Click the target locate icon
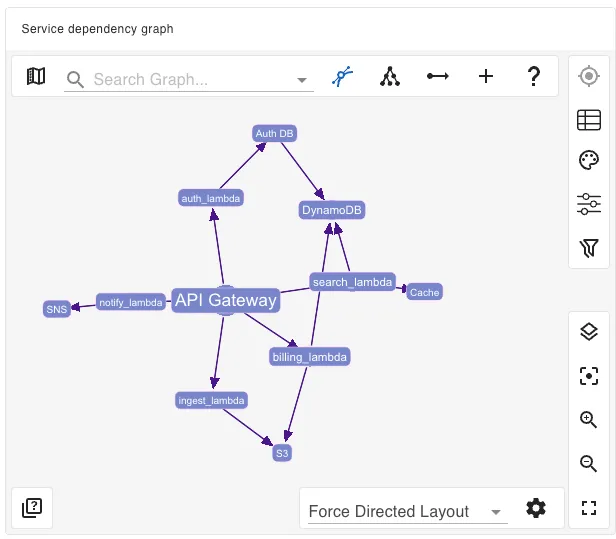Image resolution: width=616 pixels, height=539 pixels. coord(588,76)
